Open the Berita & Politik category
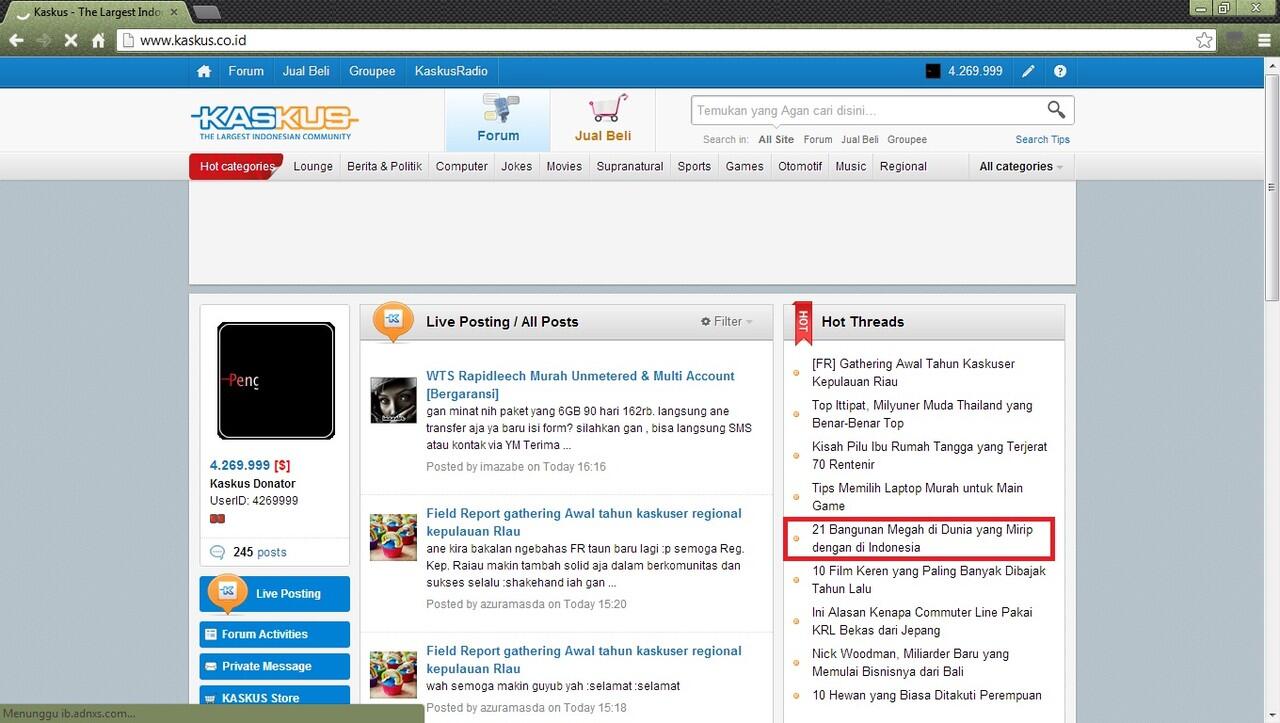 tap(385, 166)
